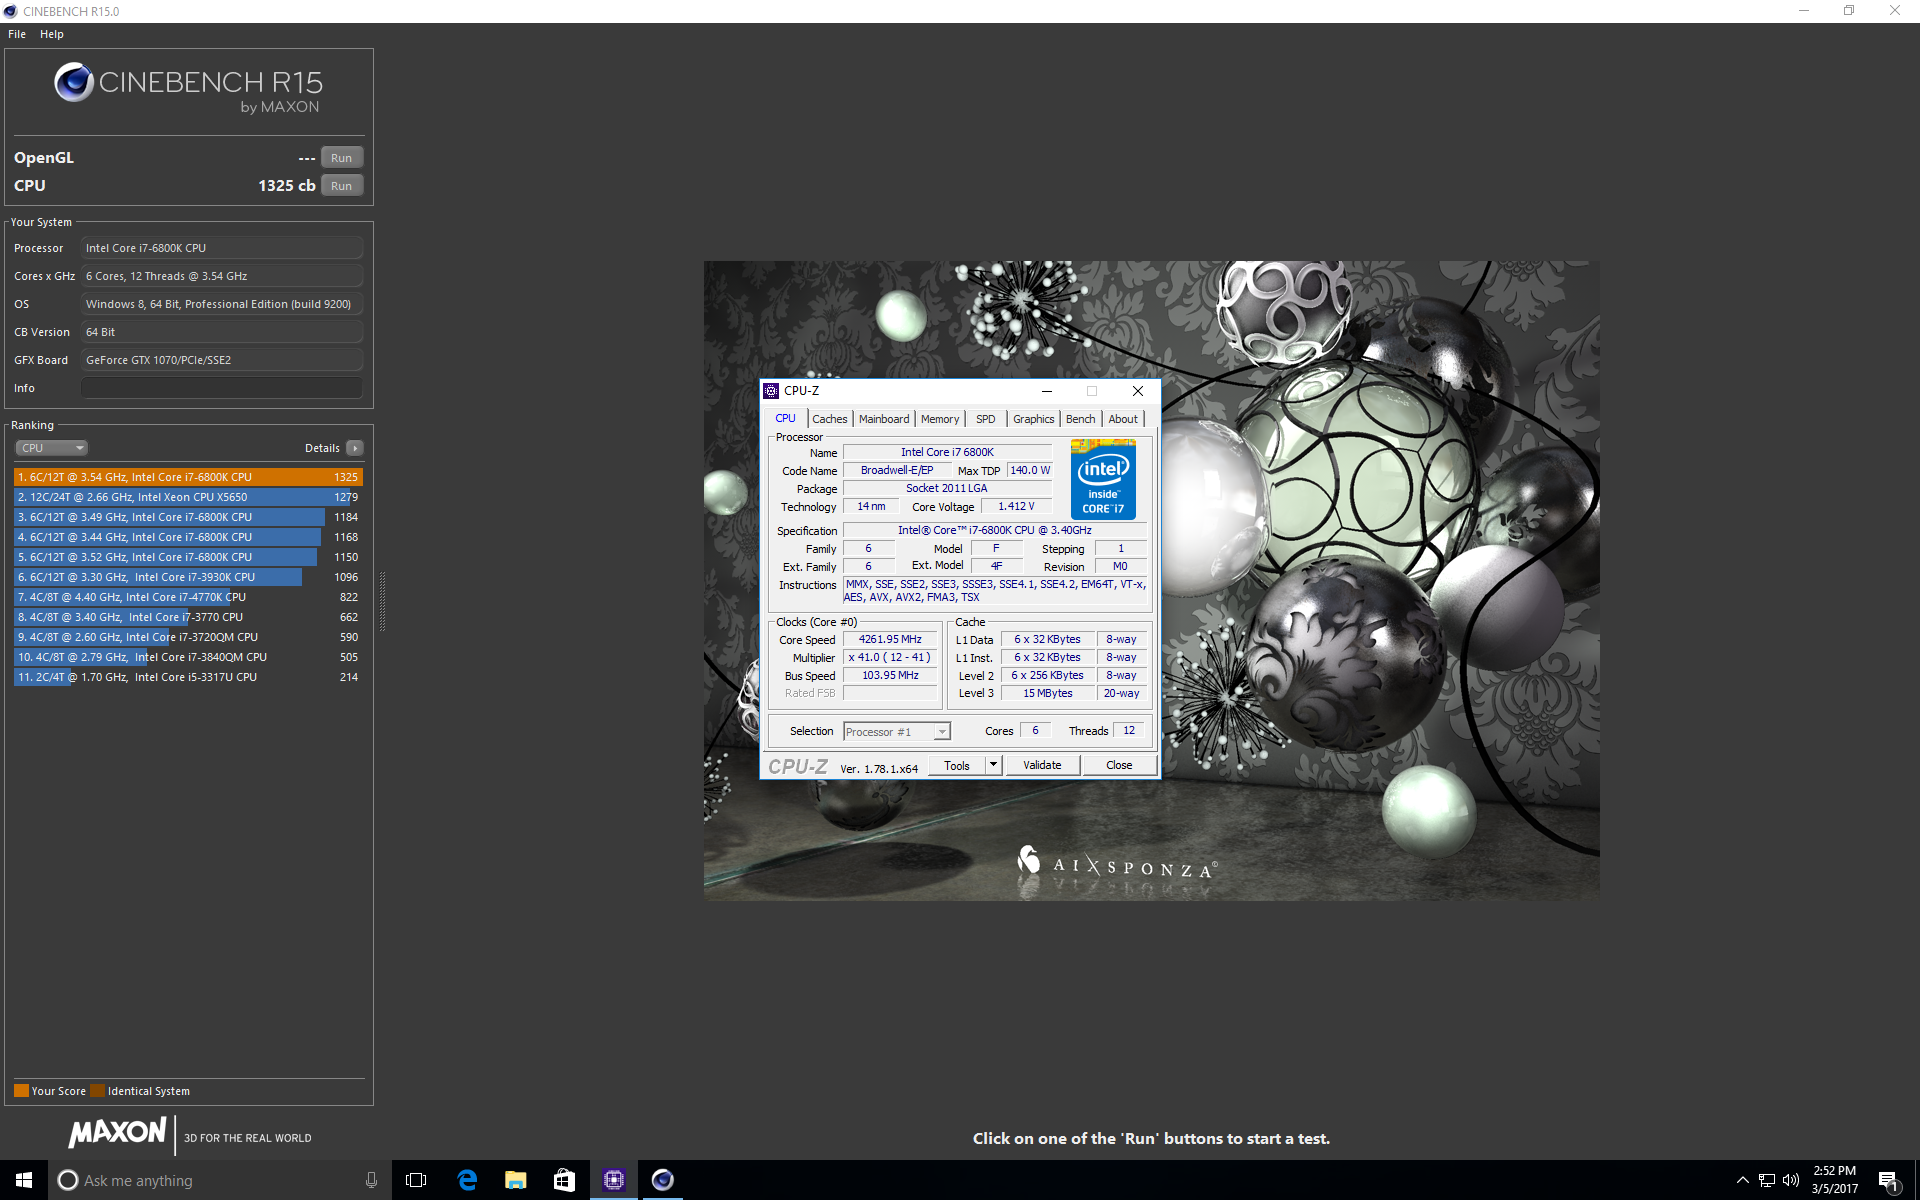Open the File menu

tap(17, 34)
